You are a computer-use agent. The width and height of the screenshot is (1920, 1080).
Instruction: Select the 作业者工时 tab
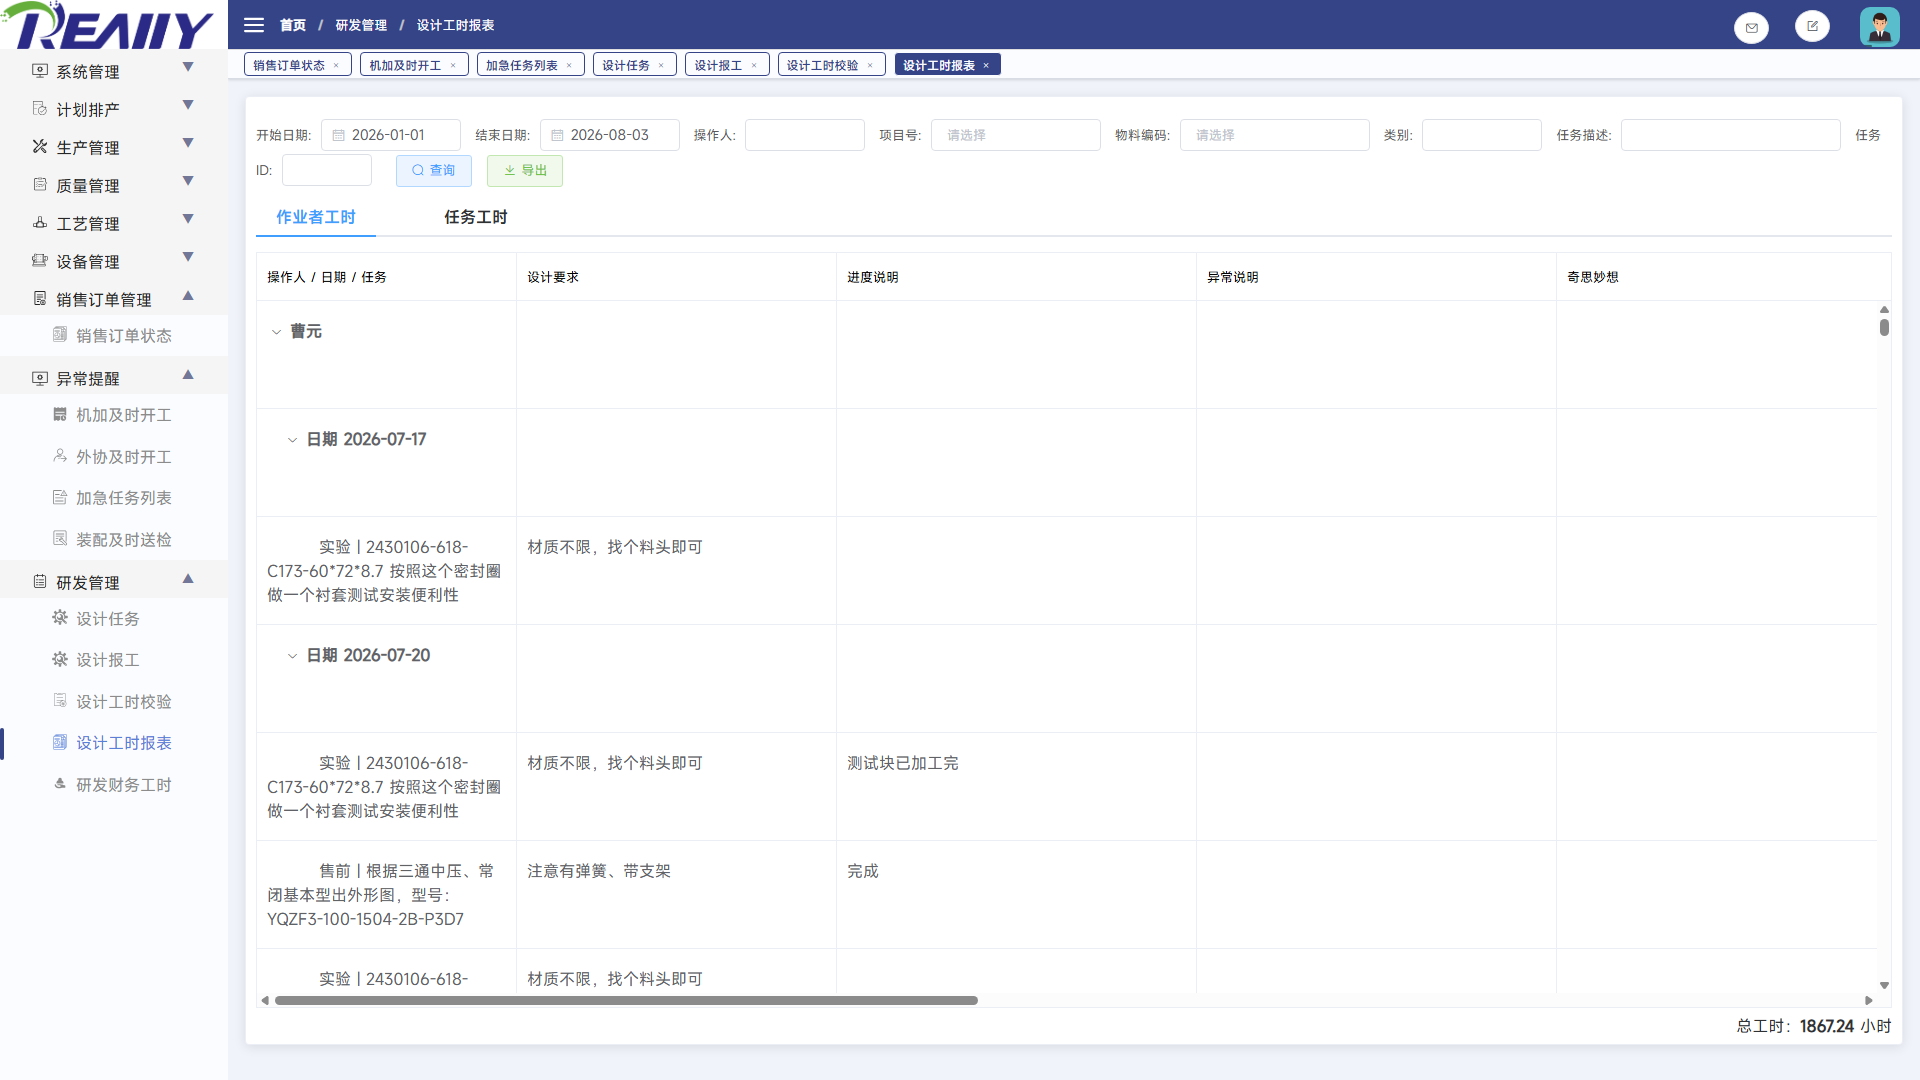pos(316,217)
